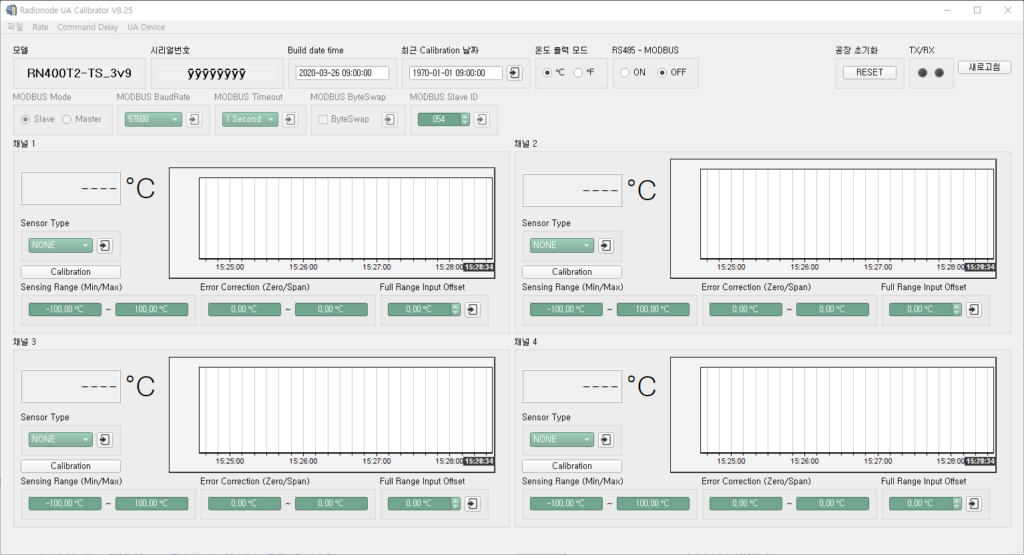Click the Channel 3 temperature readout display
The image size is (1024, 555).
pyautogui.click(x=71, y=386)
